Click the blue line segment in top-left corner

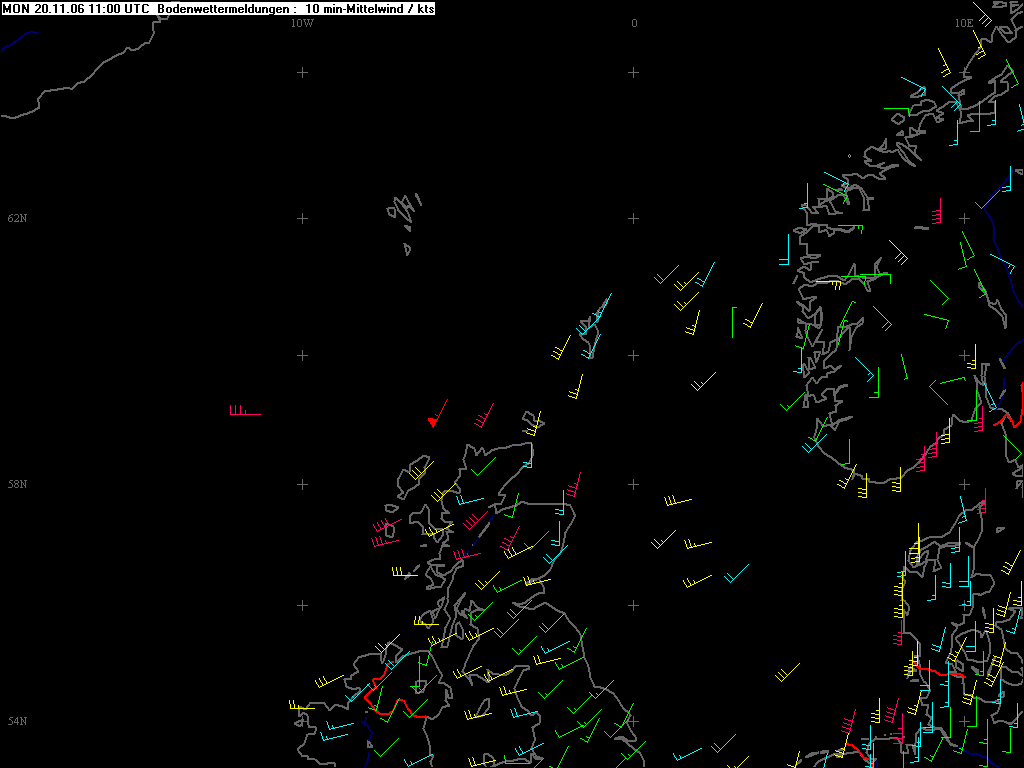(x=18, y=40)
